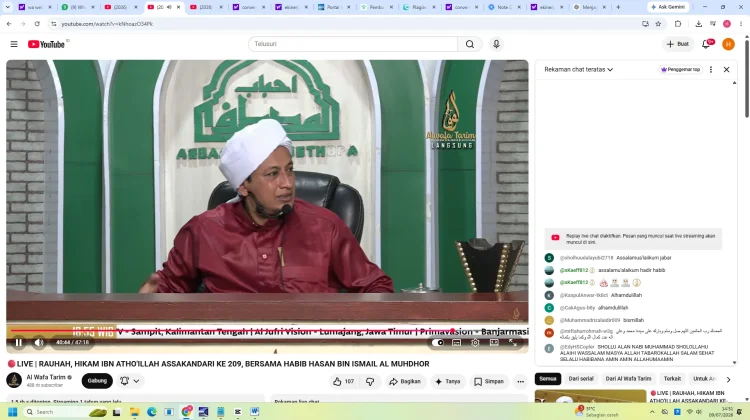
Task: Click the URL address bar
Action: pos(344,23)
